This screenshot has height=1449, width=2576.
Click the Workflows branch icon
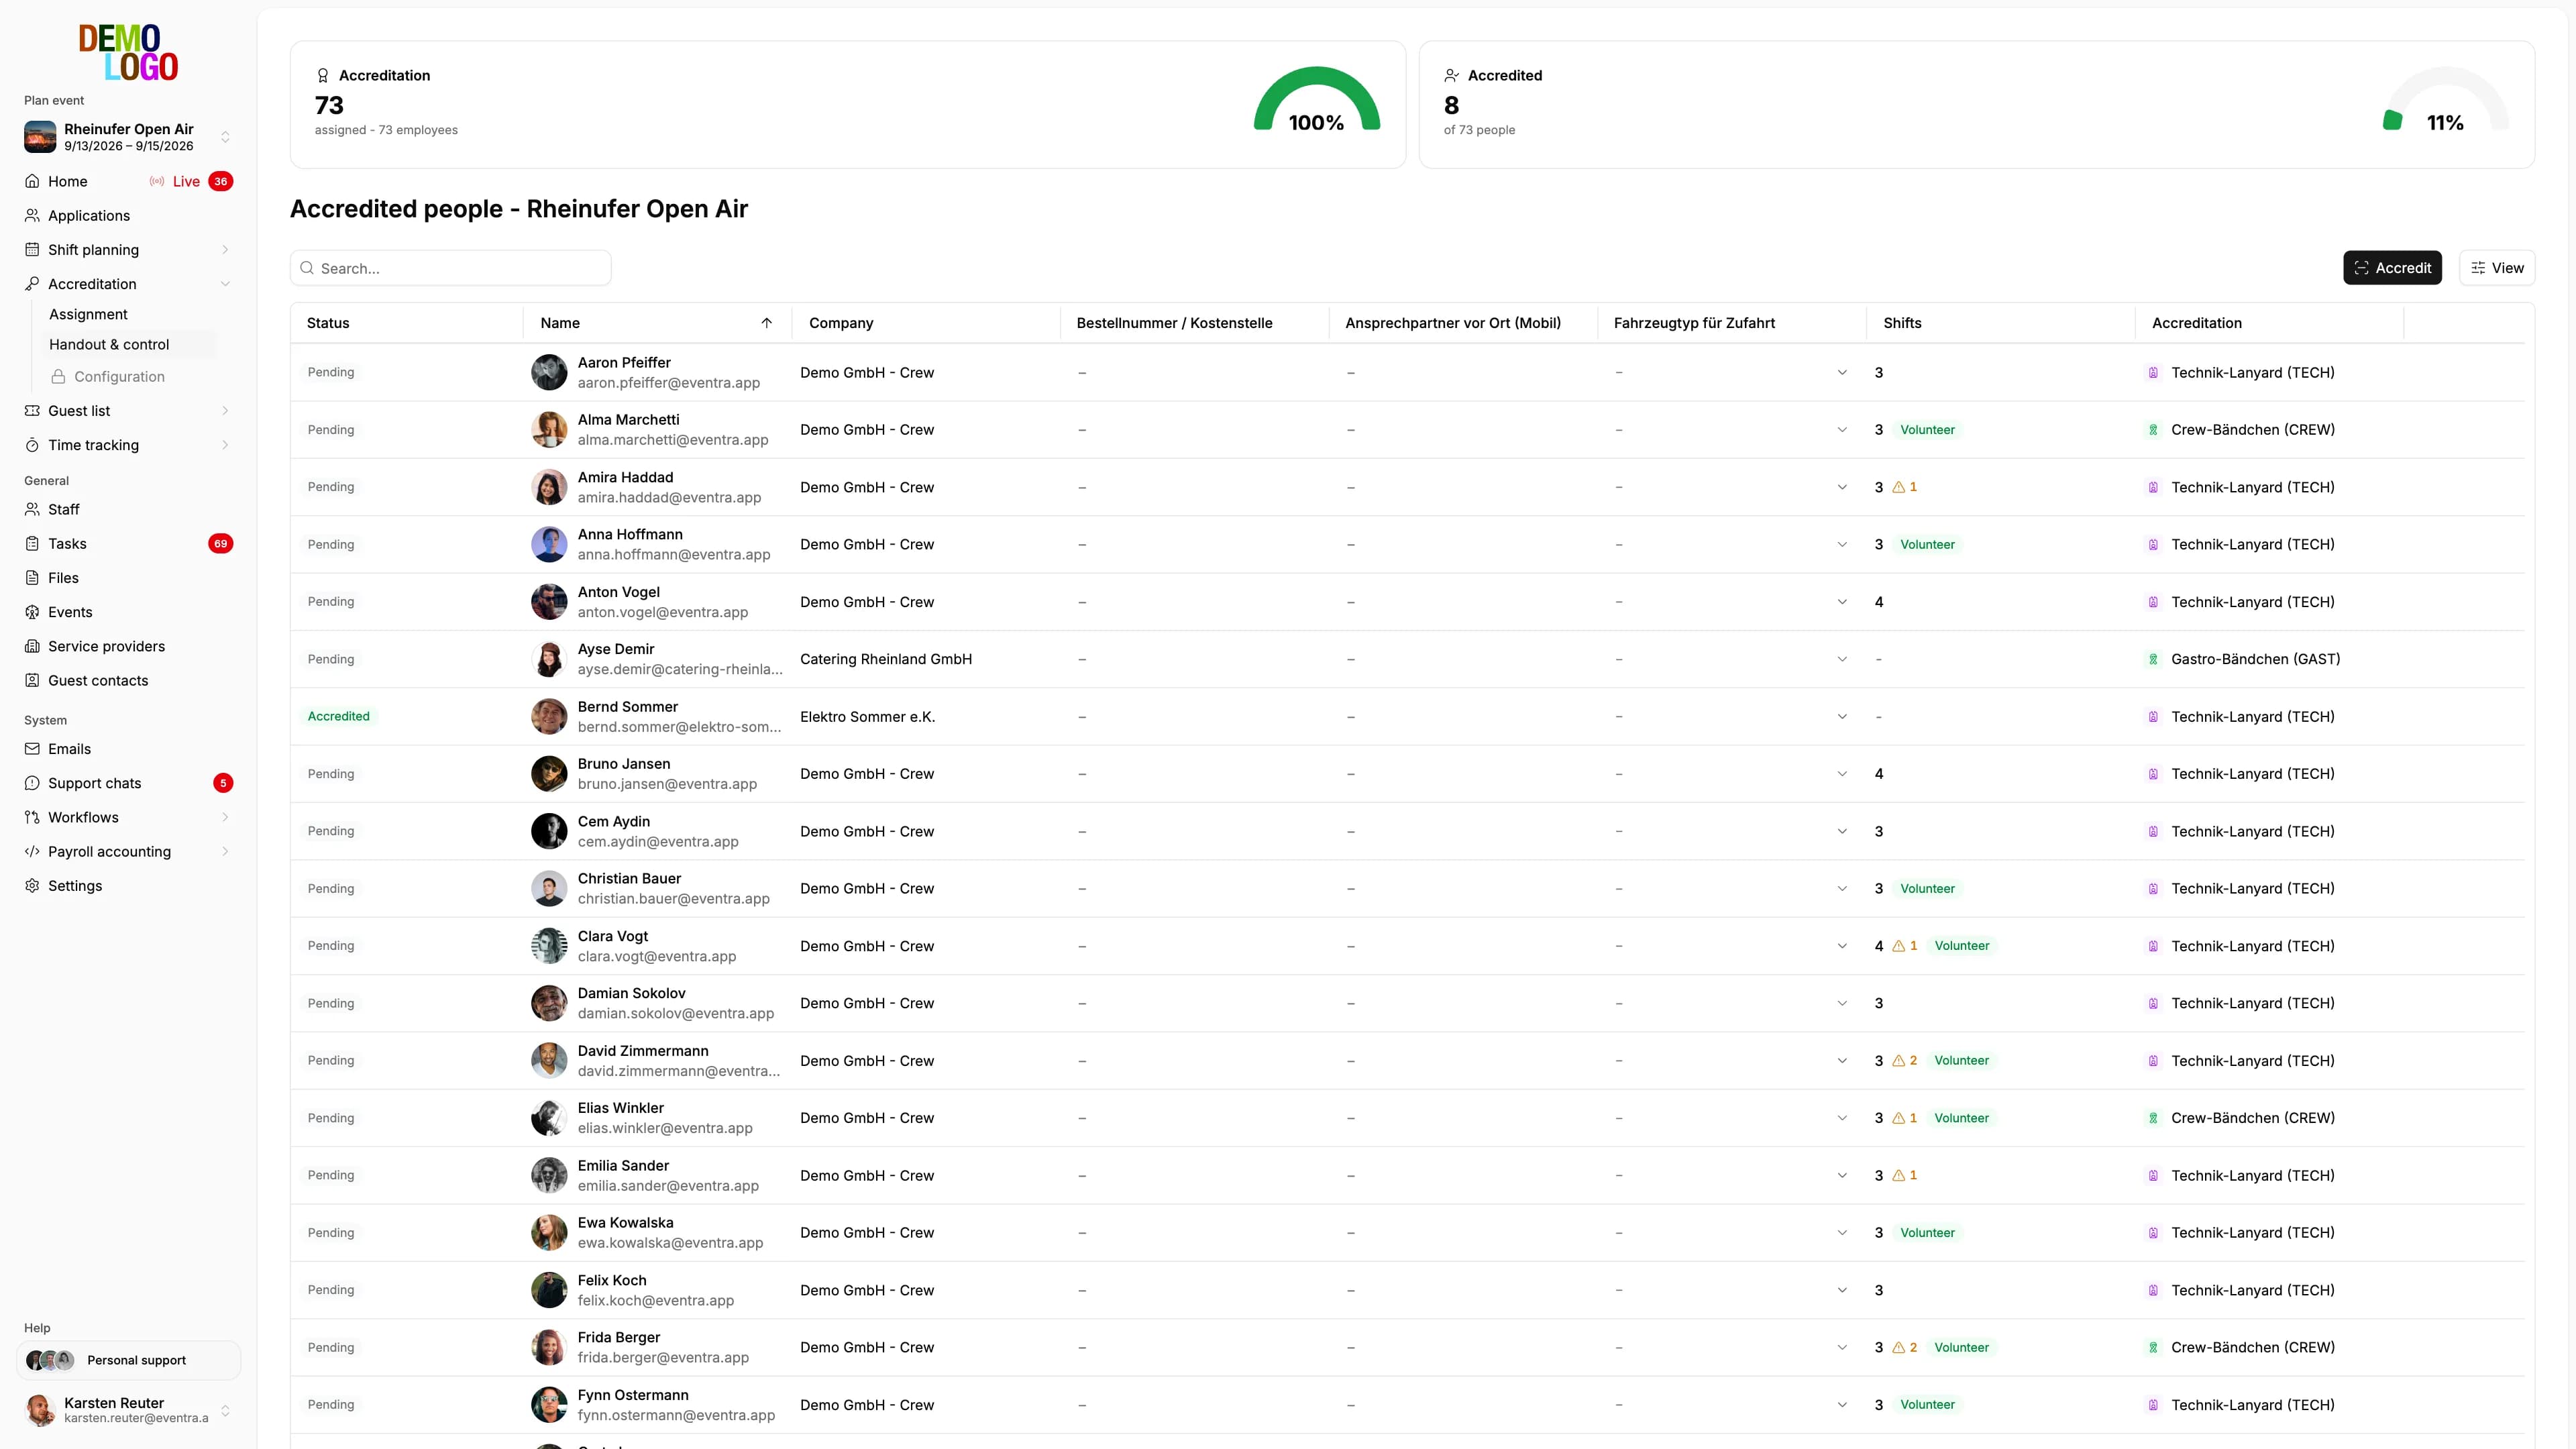pos(32,817)
